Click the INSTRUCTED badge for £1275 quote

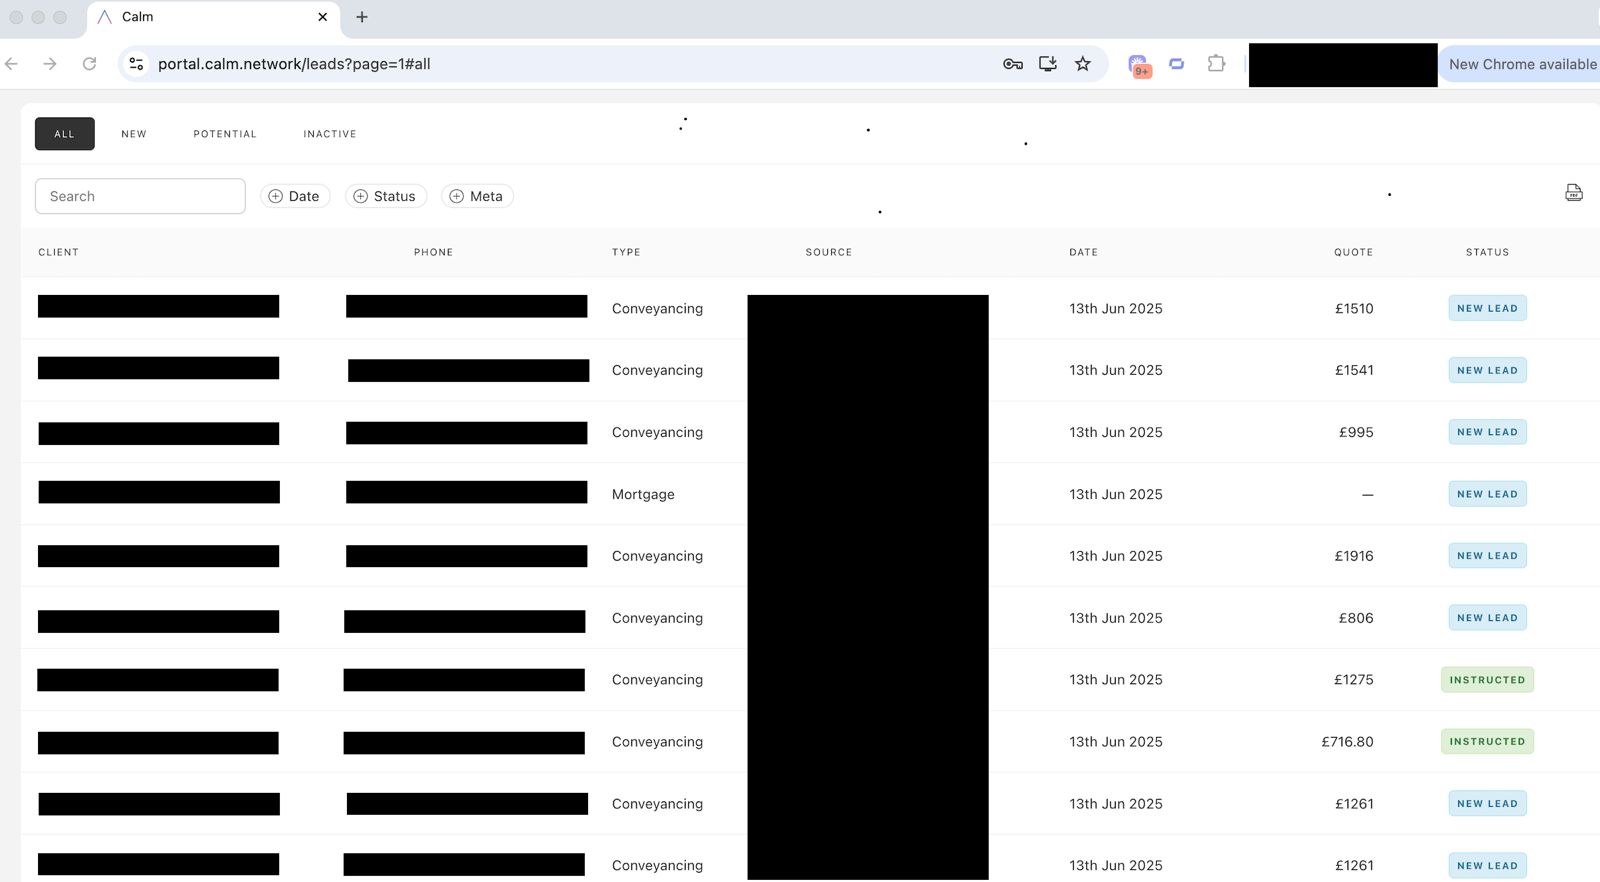tap(1487, 680)
